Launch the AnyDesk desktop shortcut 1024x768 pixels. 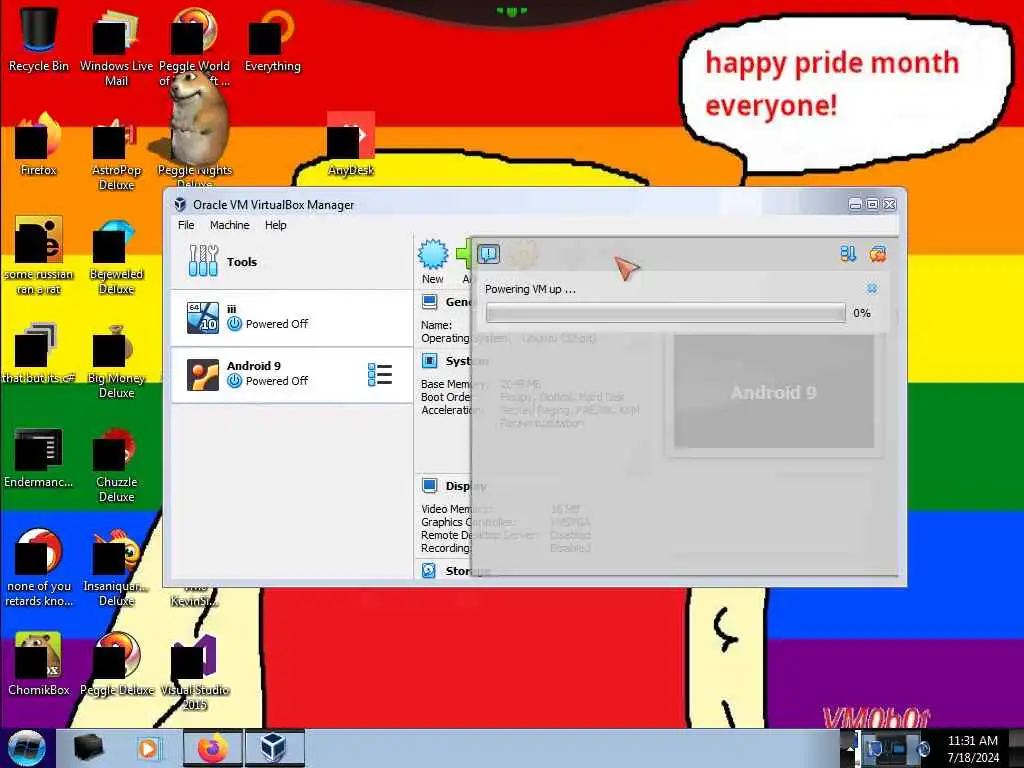click(x=351, y=145)
